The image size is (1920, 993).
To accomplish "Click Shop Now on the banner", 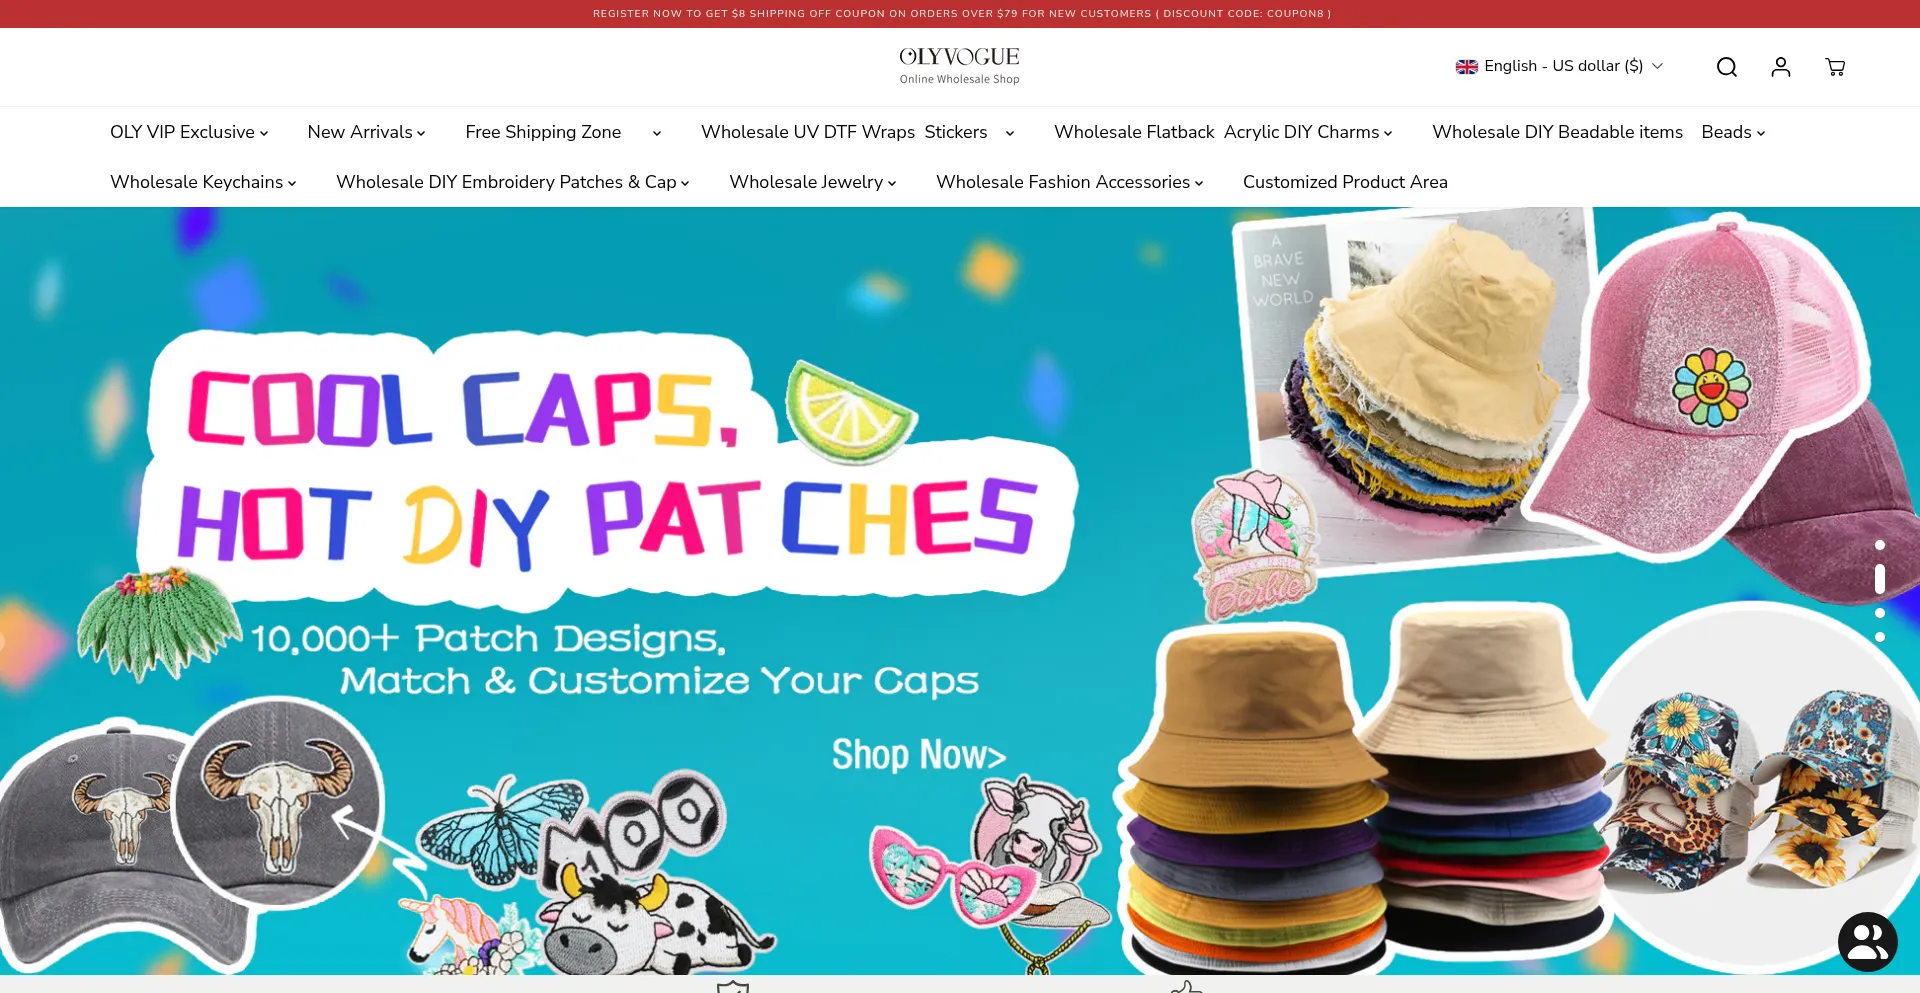I will (x=919, y=755).
